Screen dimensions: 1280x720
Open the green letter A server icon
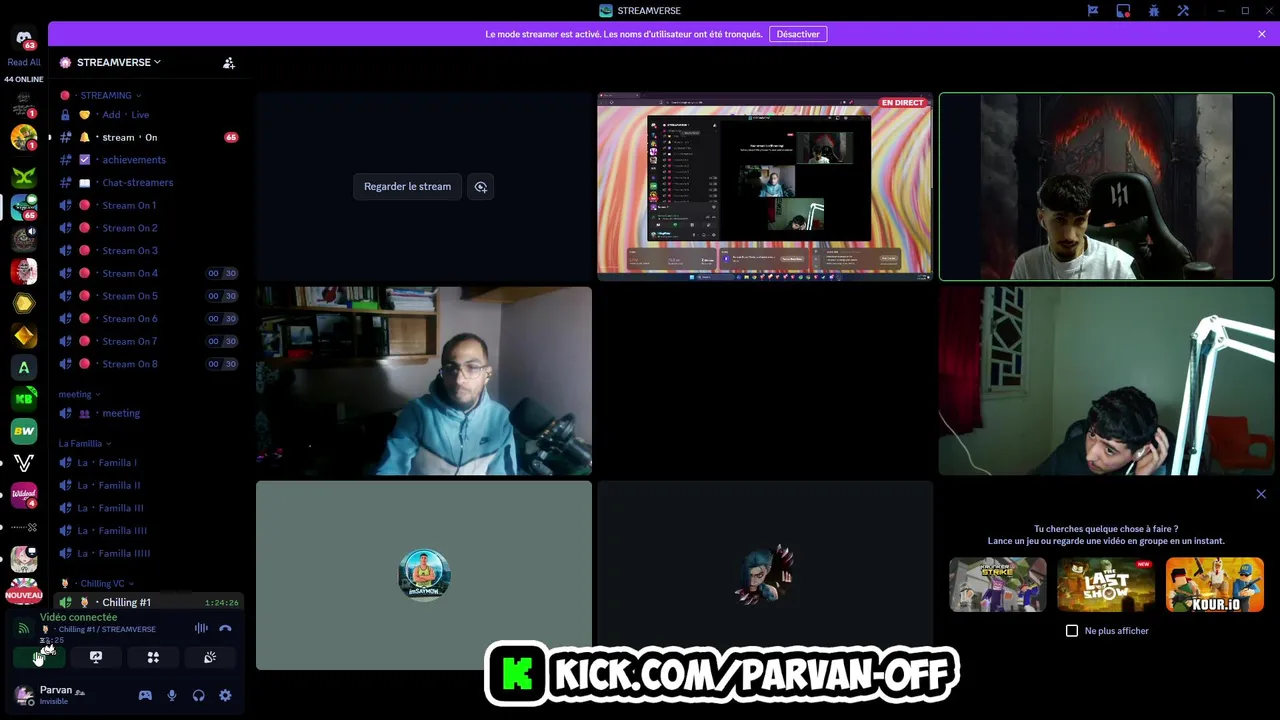(x=24, y=367)
